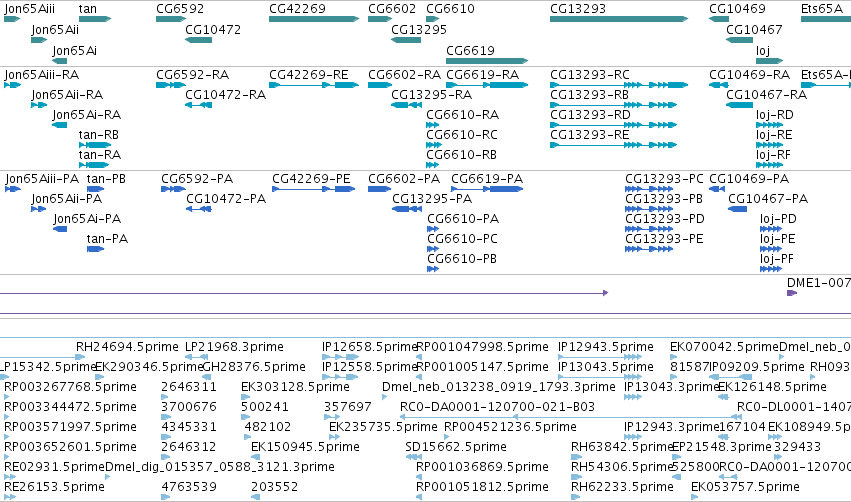
Task: Click the Jon65Aii gene label
Action: (55, 30)
